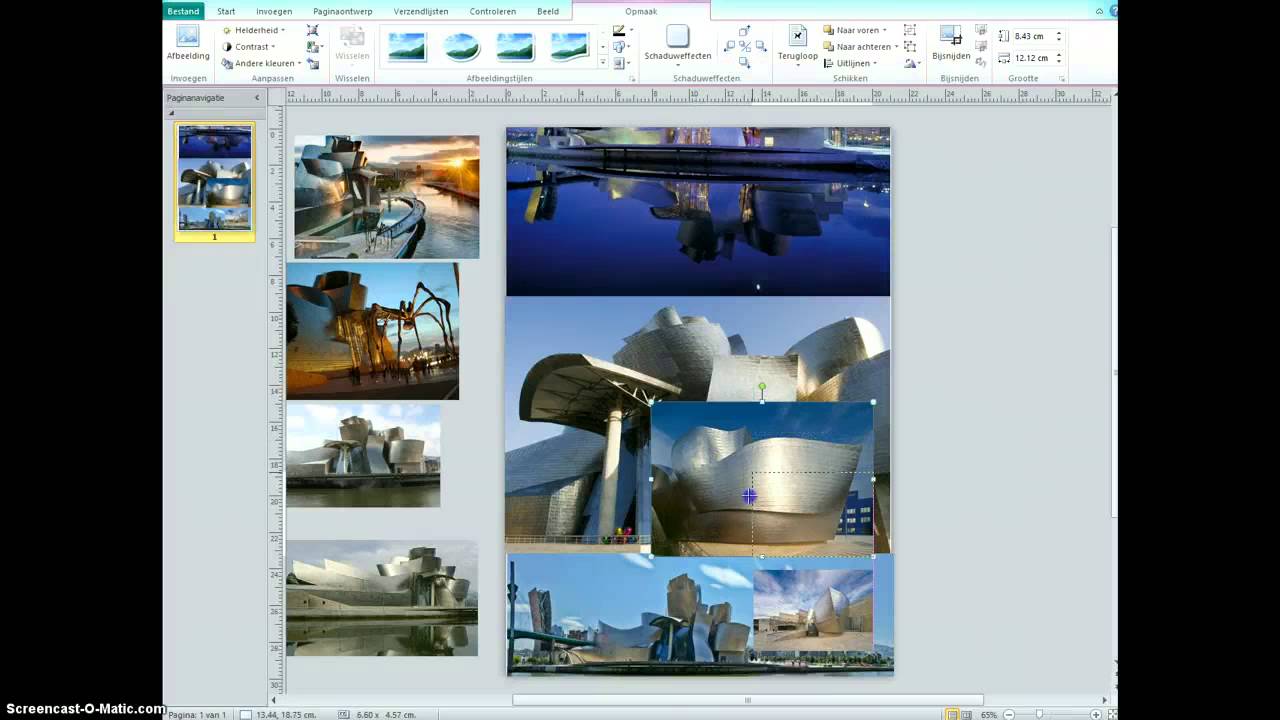Click the picture border pen icon
Image resolution: width=1280 pixels, height=720 pixels.
tap(619, 31)
